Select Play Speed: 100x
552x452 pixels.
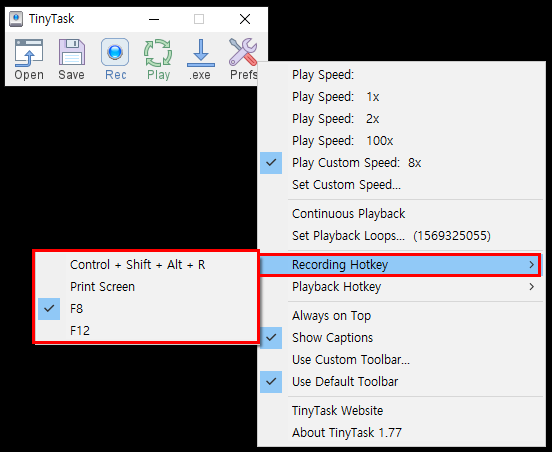point(401,141)
